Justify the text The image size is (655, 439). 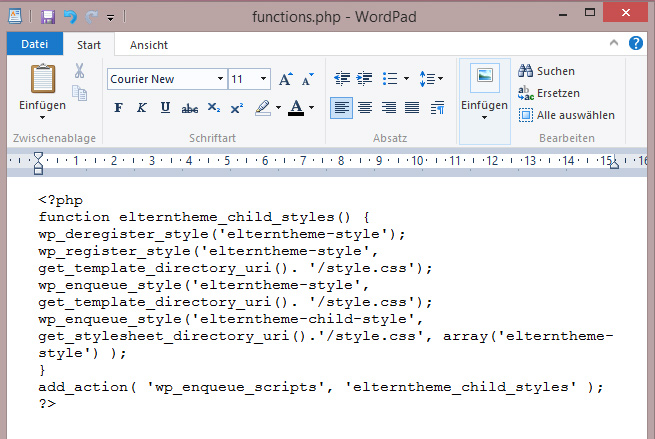coord(412,108)
